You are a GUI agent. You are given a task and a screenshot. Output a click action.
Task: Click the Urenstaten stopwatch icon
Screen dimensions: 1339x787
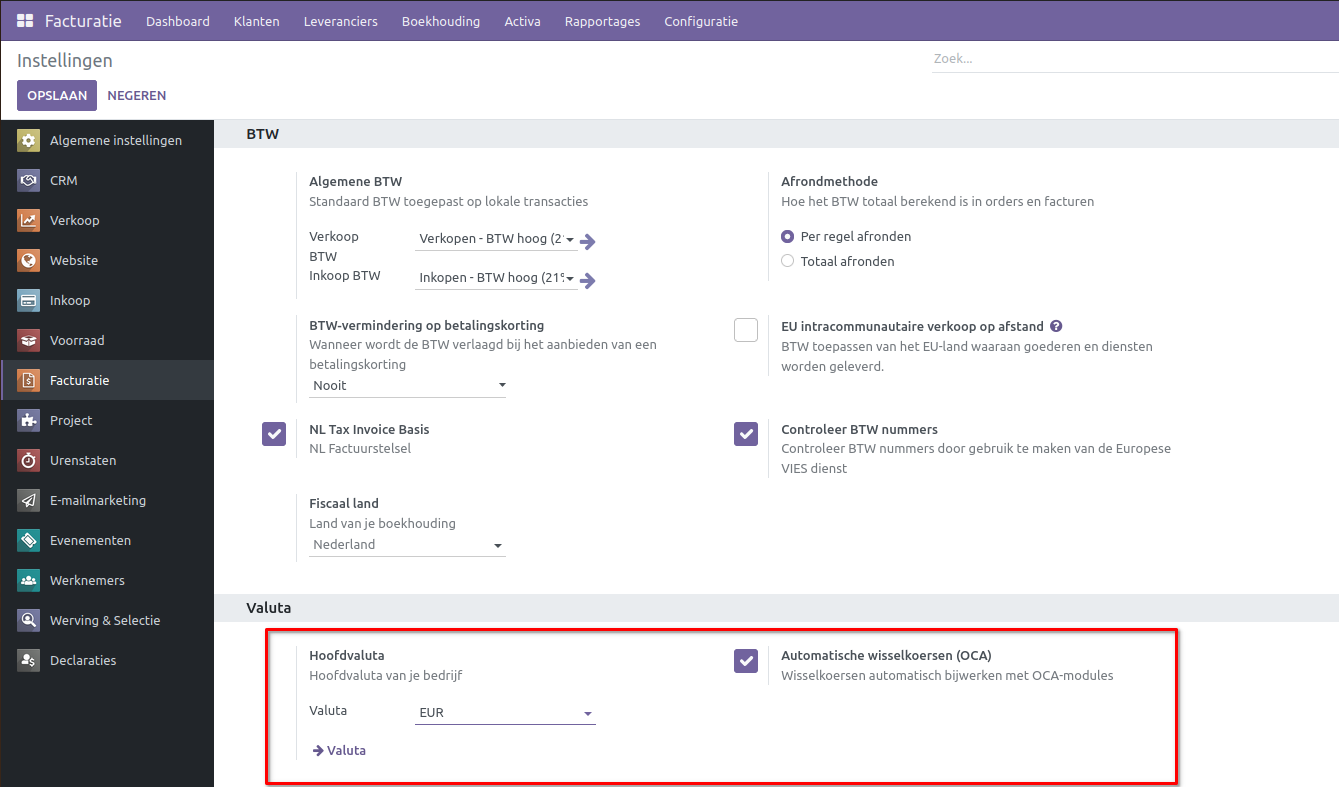29,461
